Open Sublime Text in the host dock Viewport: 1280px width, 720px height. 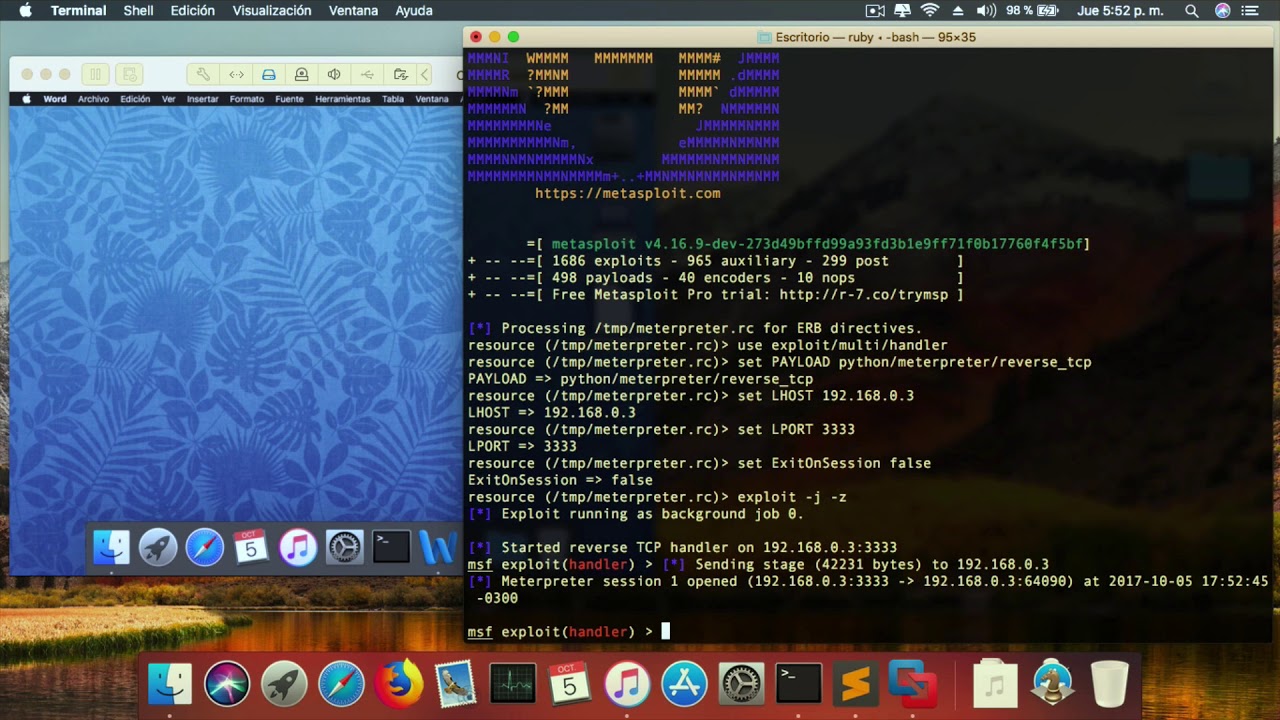(856, 684)
